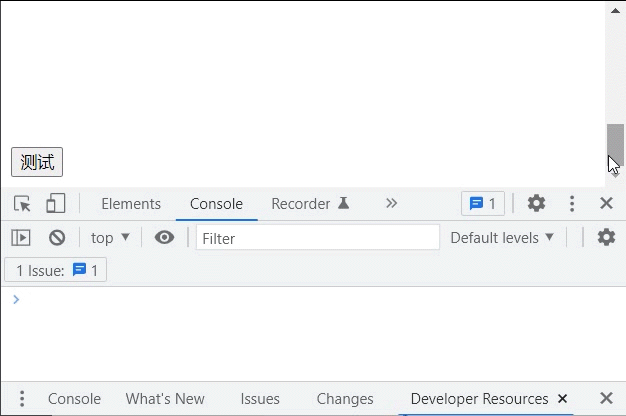This screenshot has height=416, width=626.
Task: Open the drawer three-dot more tools menu
Action: [x=22, y=398]
